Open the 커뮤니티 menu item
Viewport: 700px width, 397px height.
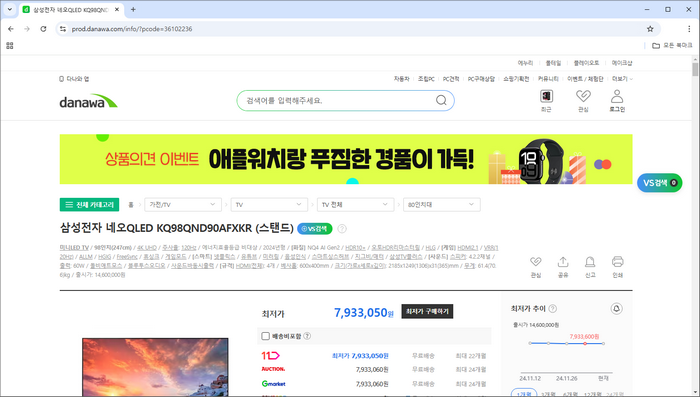pyautogui.click(x=548, y=79)
